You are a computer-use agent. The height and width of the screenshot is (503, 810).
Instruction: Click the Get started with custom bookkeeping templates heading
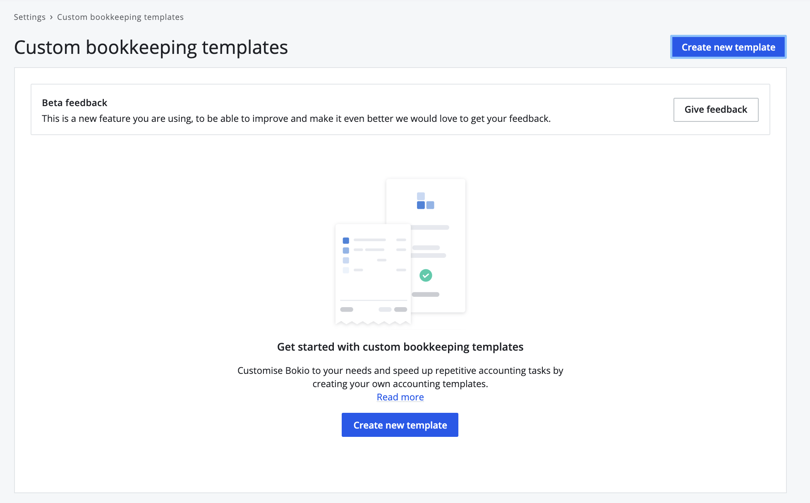tap(400, 347)
